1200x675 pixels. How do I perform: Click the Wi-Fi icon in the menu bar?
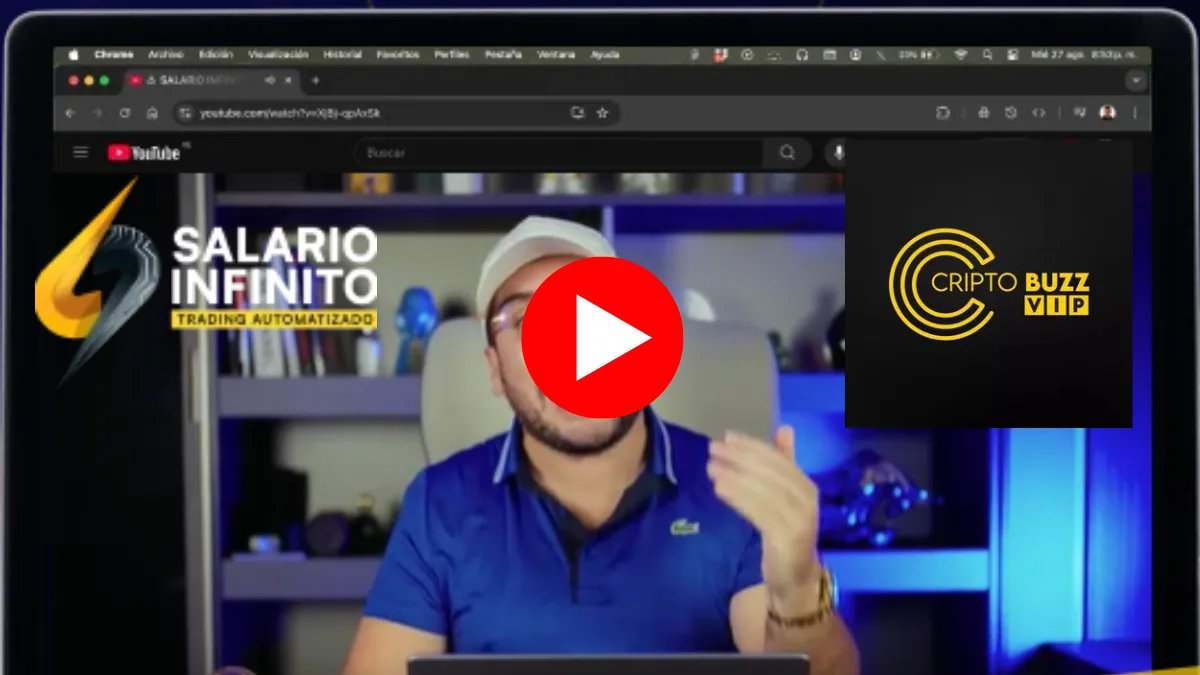click(962, 55)
